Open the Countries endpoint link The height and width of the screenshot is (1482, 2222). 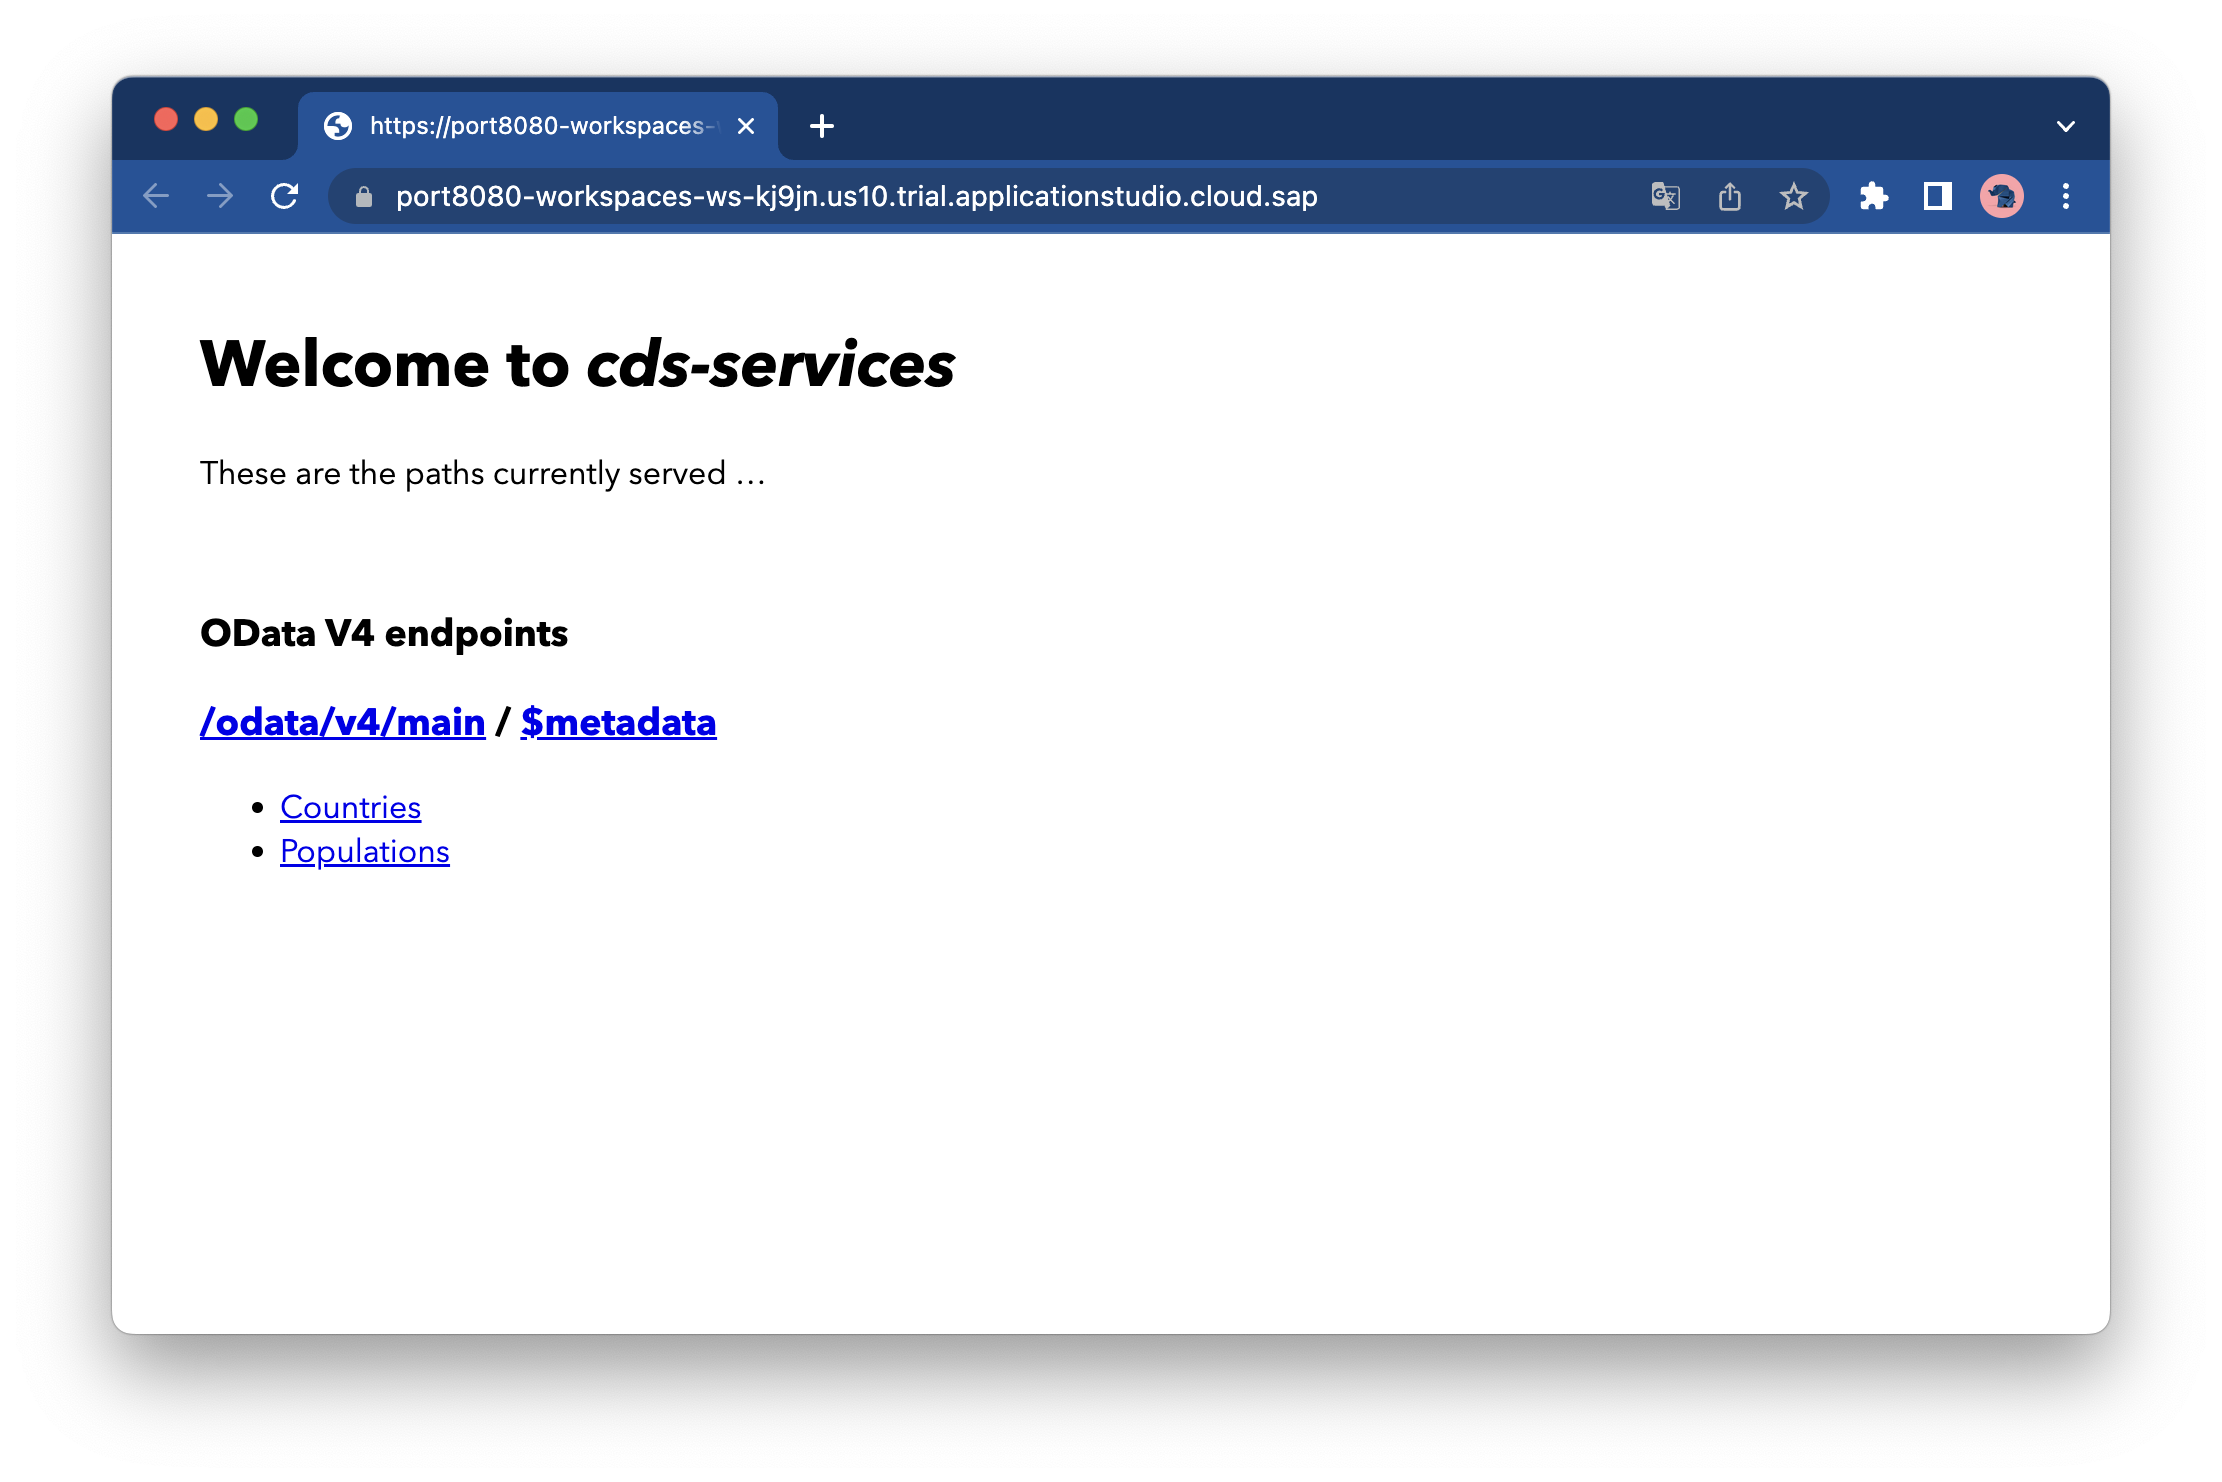(350, 807)
